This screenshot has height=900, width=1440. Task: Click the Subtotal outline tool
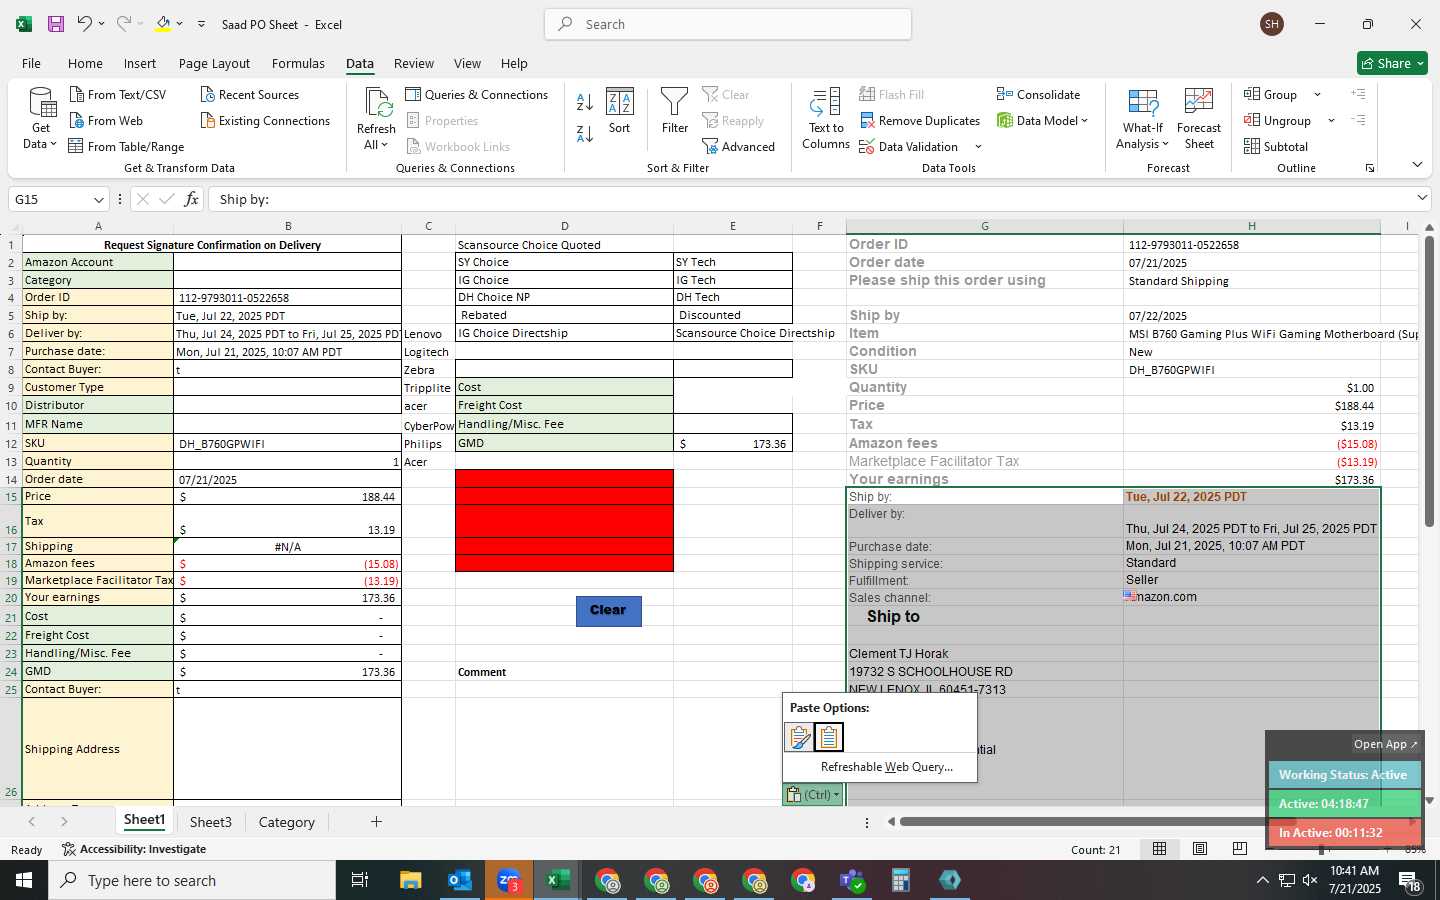1275,146
